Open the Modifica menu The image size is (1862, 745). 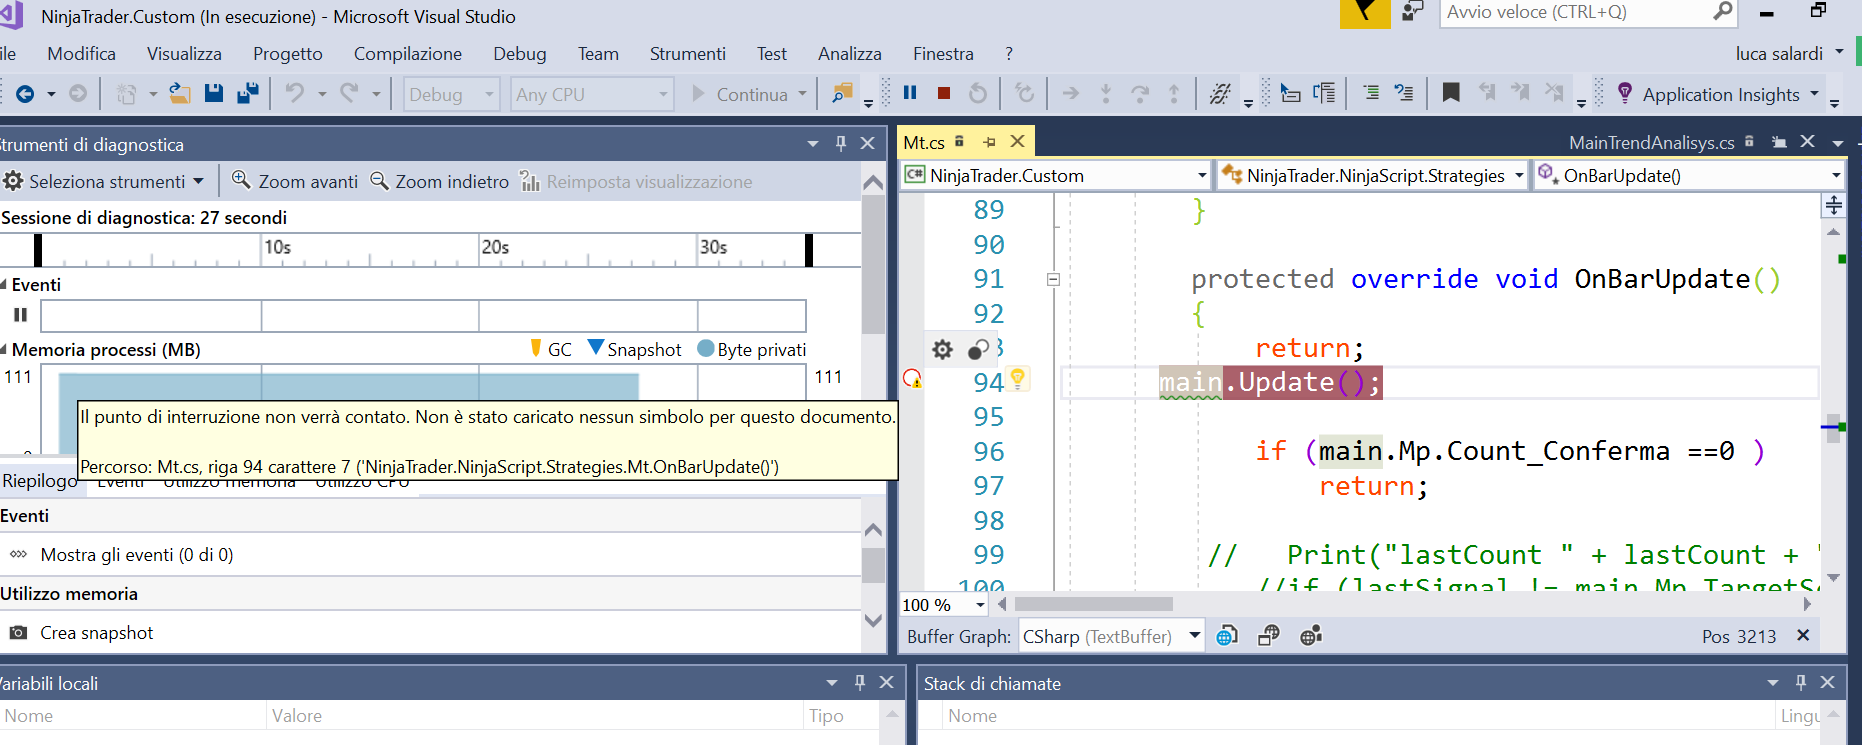(81, 54)
